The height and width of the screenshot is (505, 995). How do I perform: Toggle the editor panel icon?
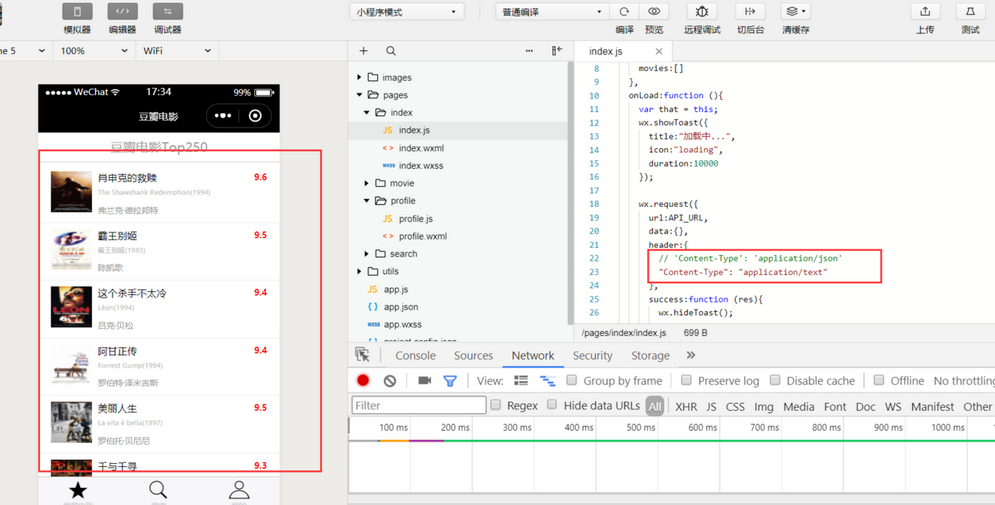[x=122, y=11]
